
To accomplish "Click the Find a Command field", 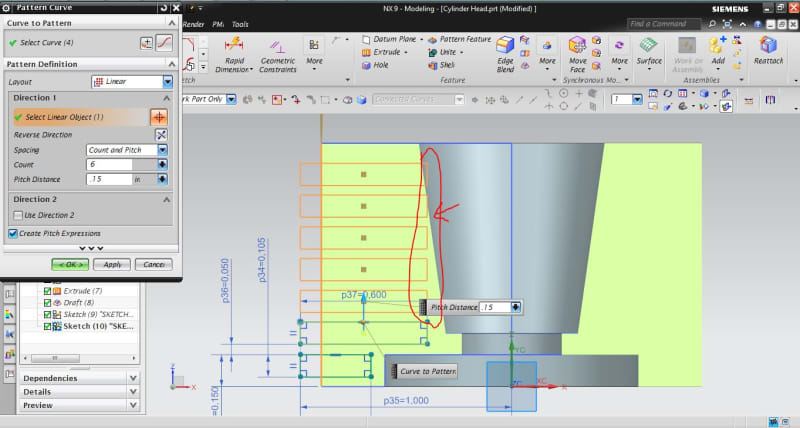I will coord(664,24).
